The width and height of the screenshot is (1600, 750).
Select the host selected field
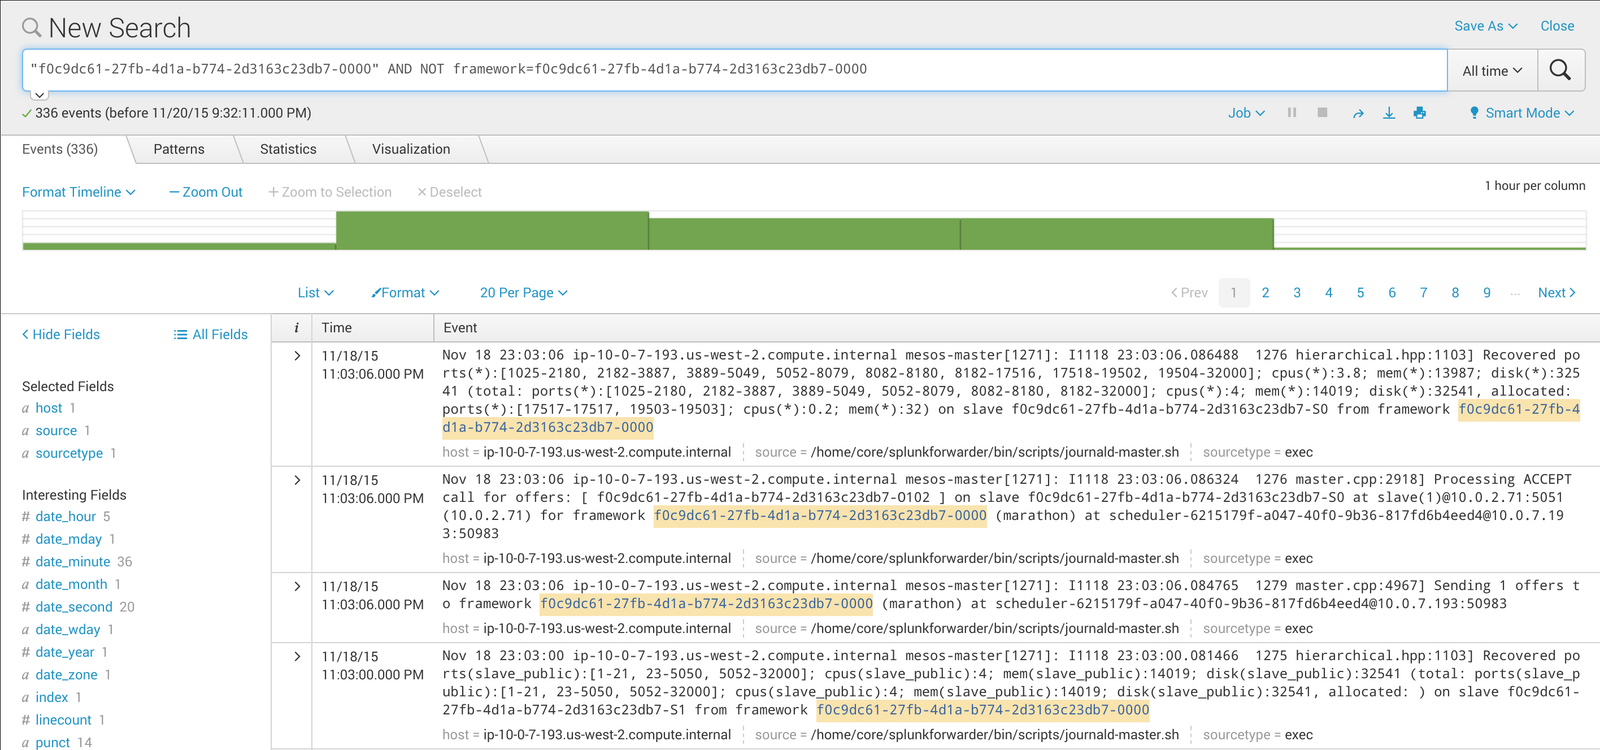[x=49, y=408]
